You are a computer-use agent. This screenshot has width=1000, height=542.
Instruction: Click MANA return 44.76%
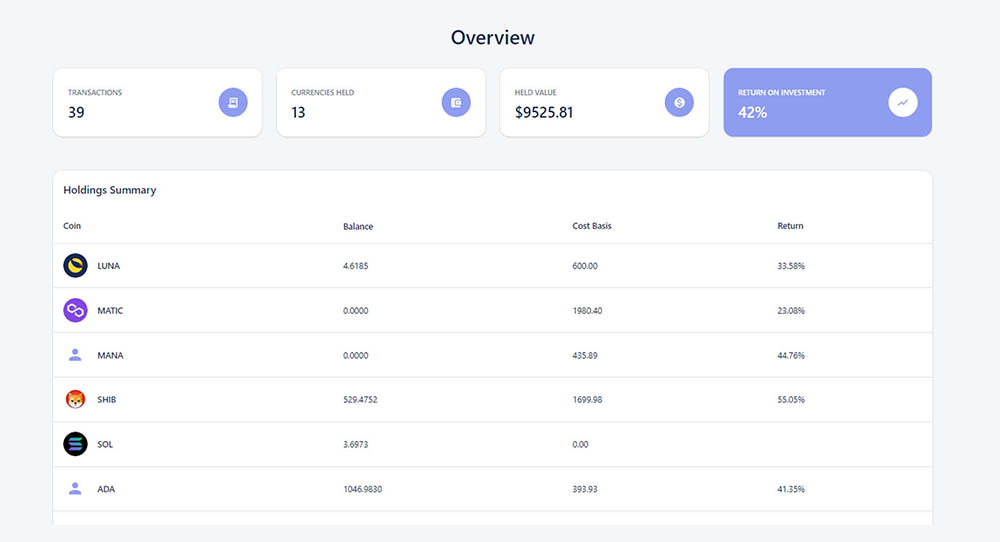(791, 355)
